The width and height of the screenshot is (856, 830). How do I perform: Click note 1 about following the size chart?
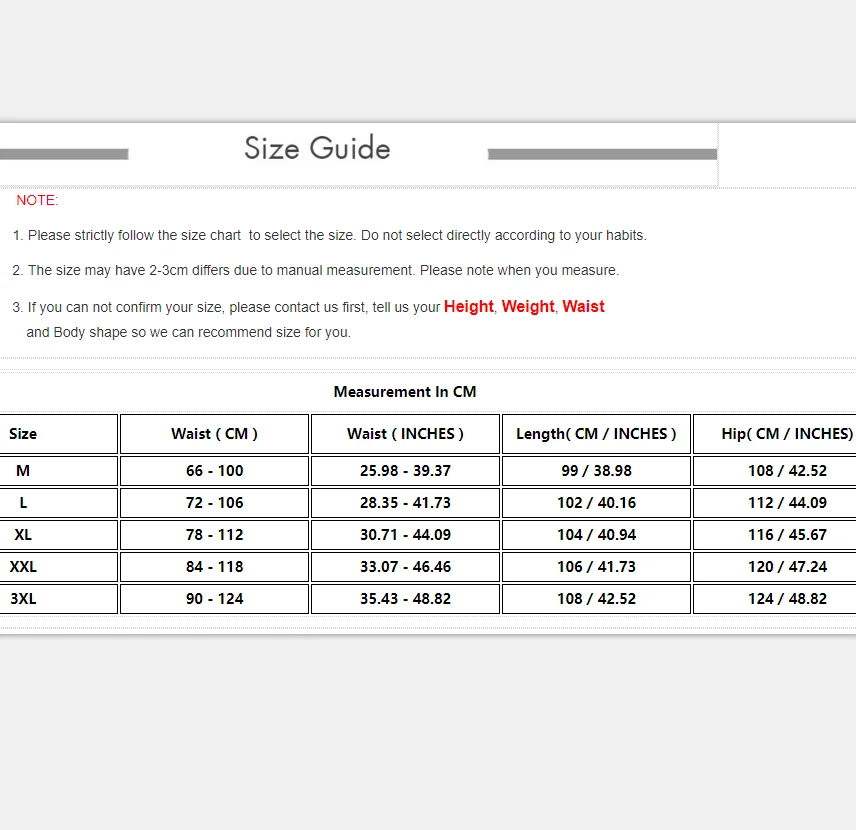330,235
